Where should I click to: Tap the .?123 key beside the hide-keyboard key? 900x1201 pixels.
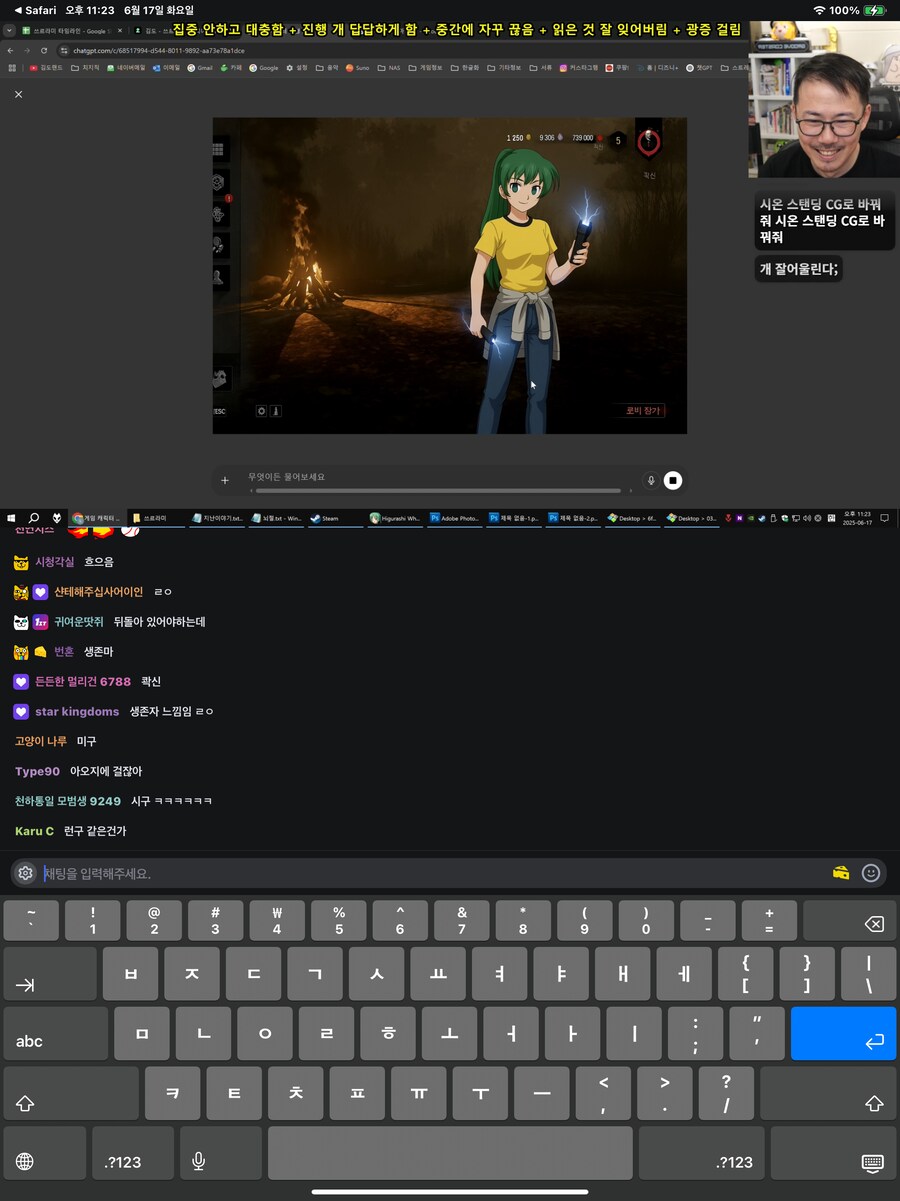[x=702, y=1153]
